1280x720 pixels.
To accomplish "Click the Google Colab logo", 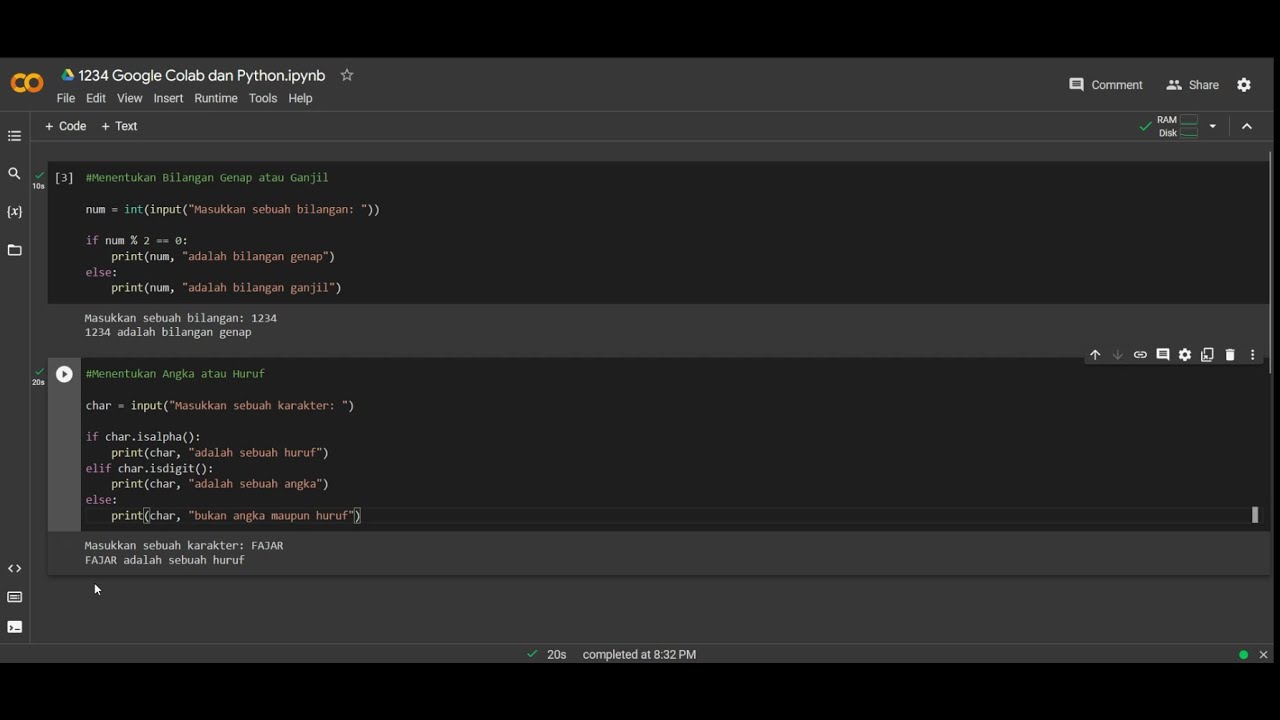I will point(27,84).
